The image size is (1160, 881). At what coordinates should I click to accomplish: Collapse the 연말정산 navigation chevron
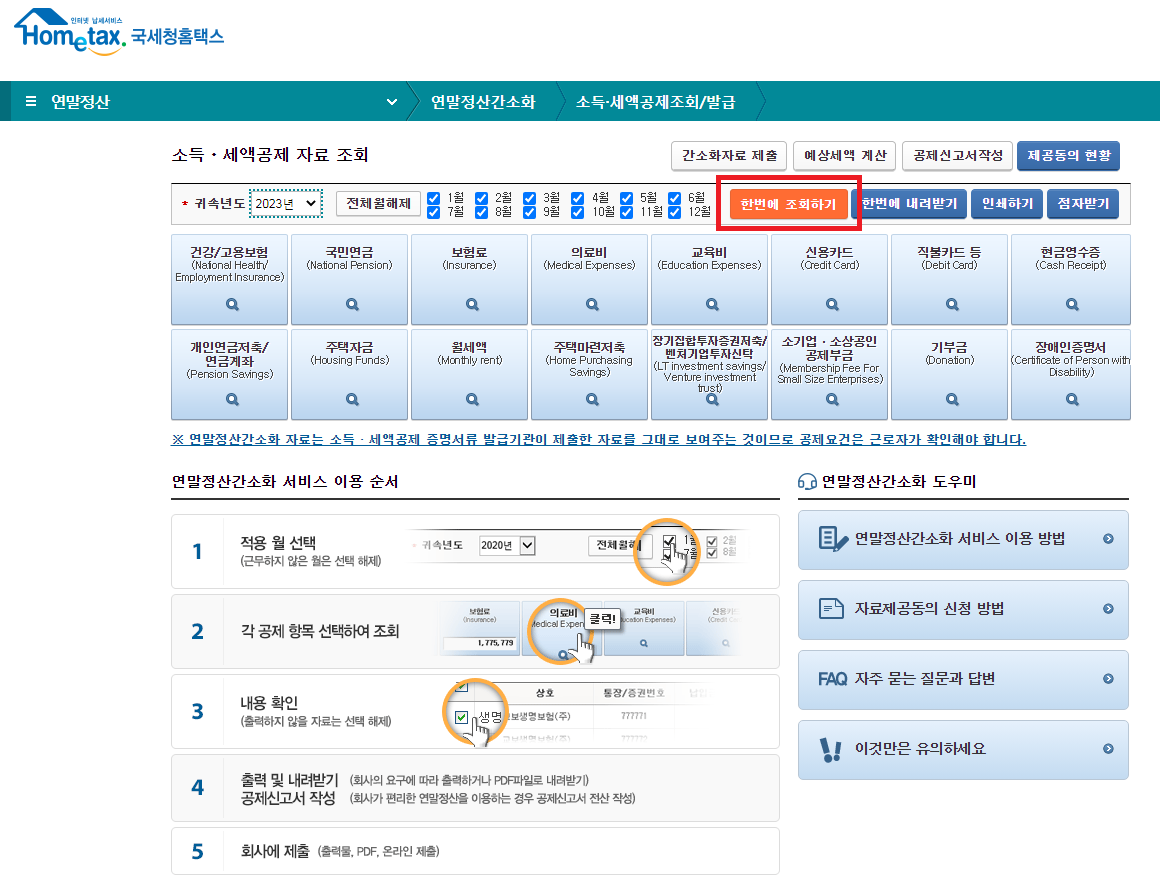[392, 101]
